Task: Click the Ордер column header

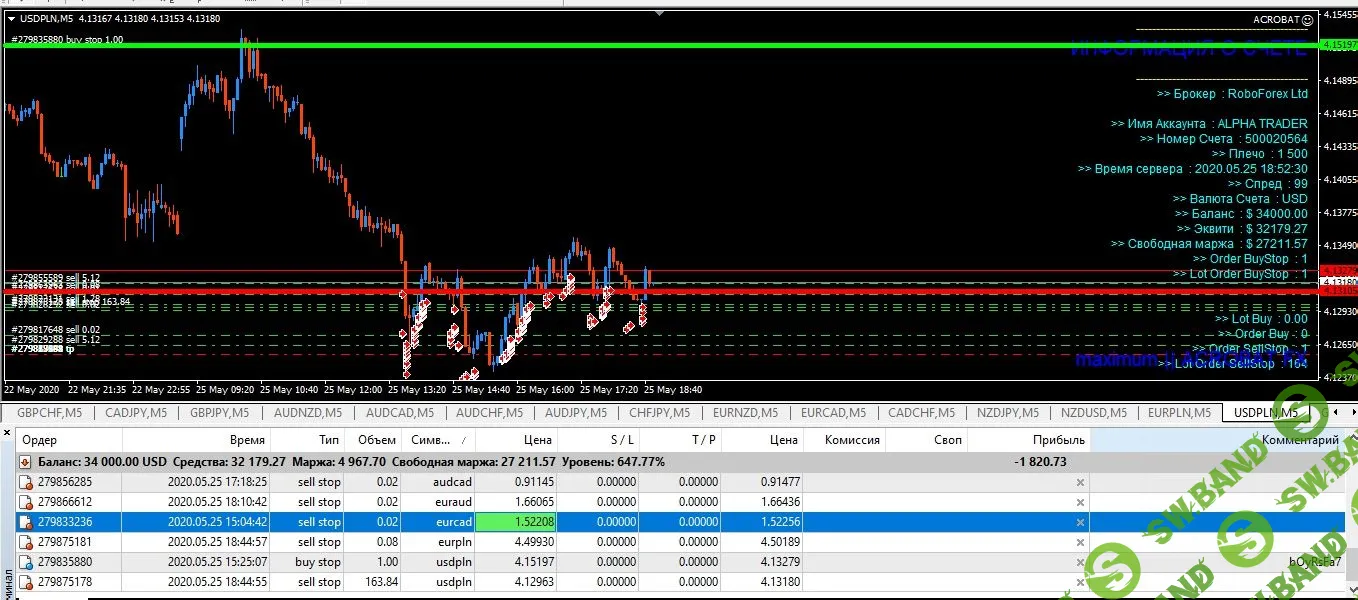Action: (x=40, y=440)
